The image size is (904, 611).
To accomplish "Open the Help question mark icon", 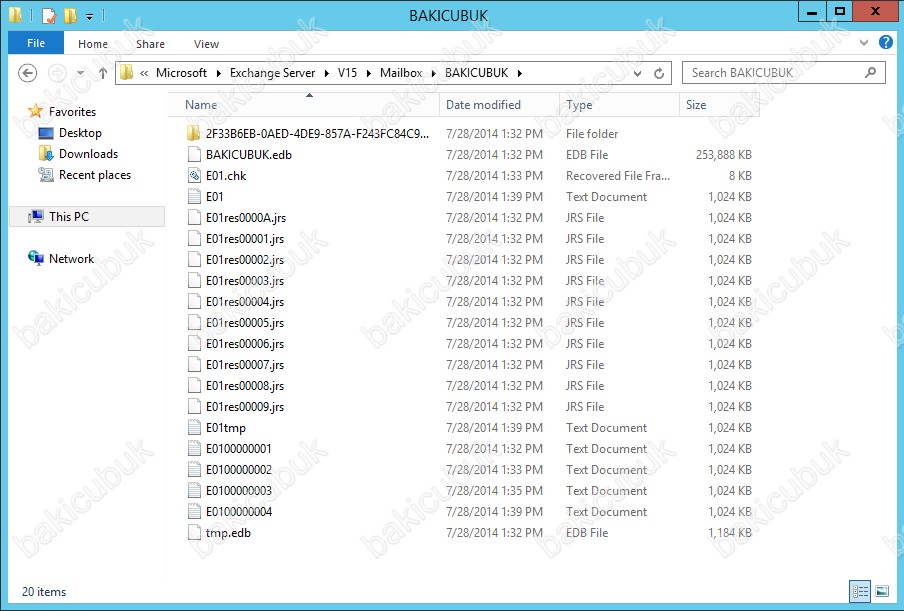I will pyautogui.click(x=886, y=42).
